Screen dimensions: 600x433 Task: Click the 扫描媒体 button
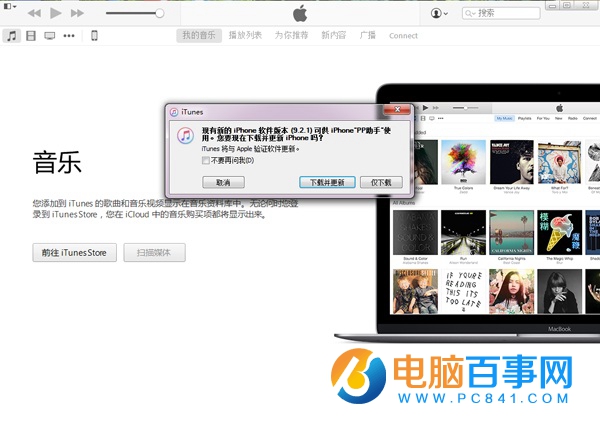tap(155, 253)
